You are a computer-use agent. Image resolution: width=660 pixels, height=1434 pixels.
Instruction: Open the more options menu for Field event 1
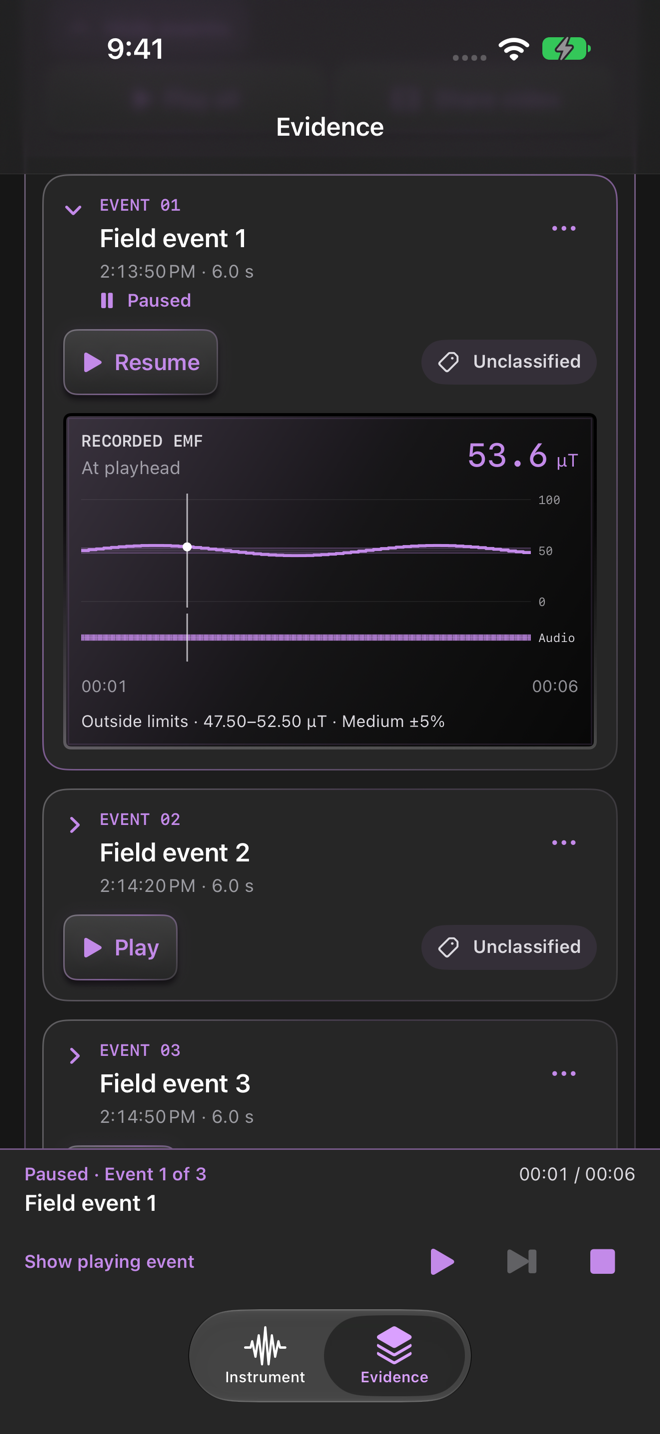[x=564, y=229]
